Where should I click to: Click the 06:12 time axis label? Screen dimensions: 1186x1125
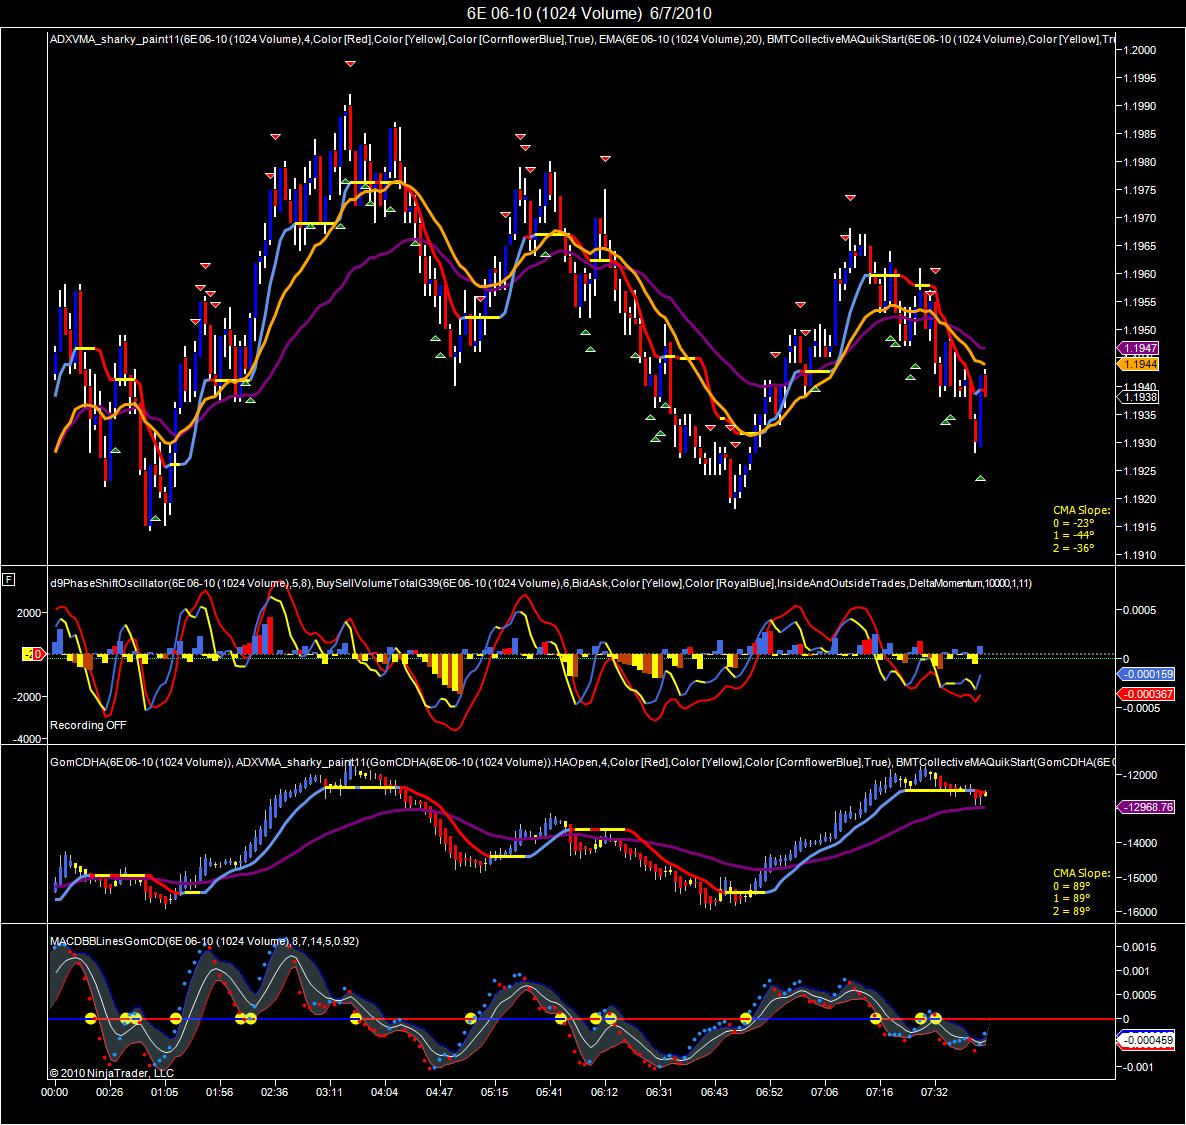click(x=604, y=1092)
